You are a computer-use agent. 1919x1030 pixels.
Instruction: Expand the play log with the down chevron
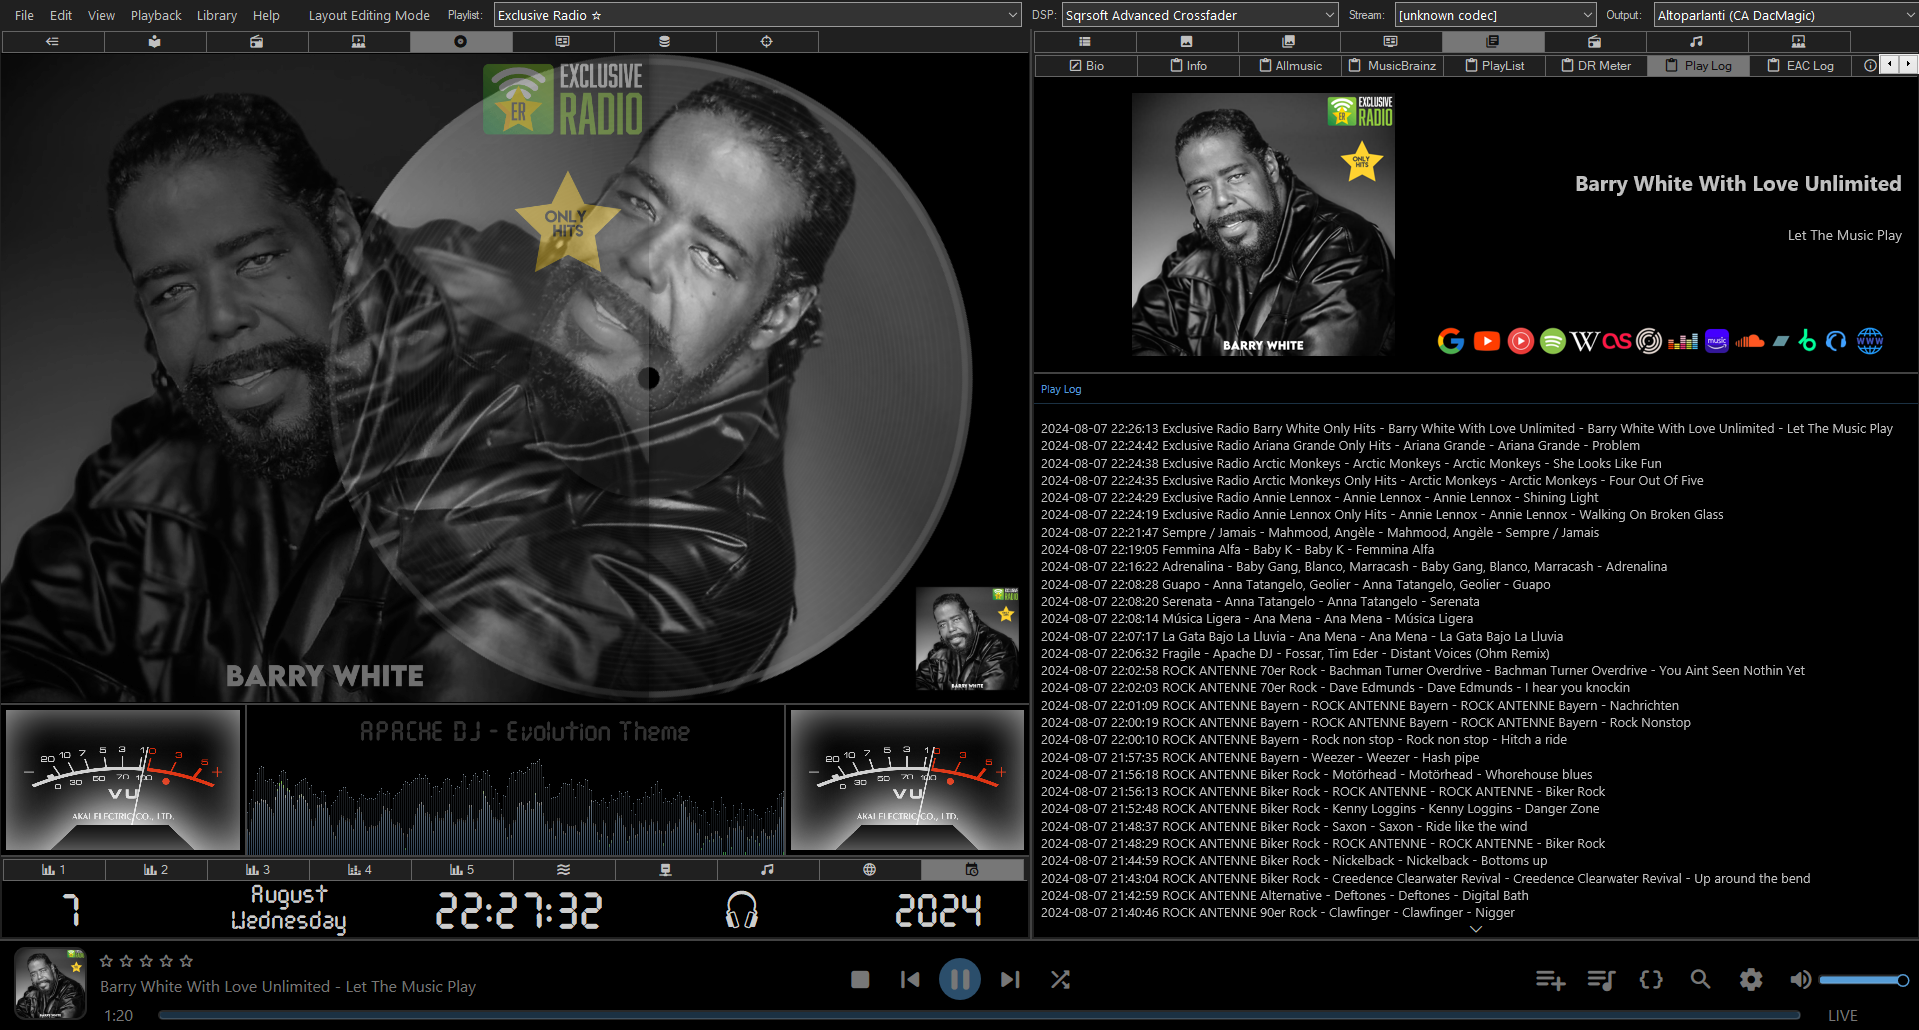pos(1476,929)
